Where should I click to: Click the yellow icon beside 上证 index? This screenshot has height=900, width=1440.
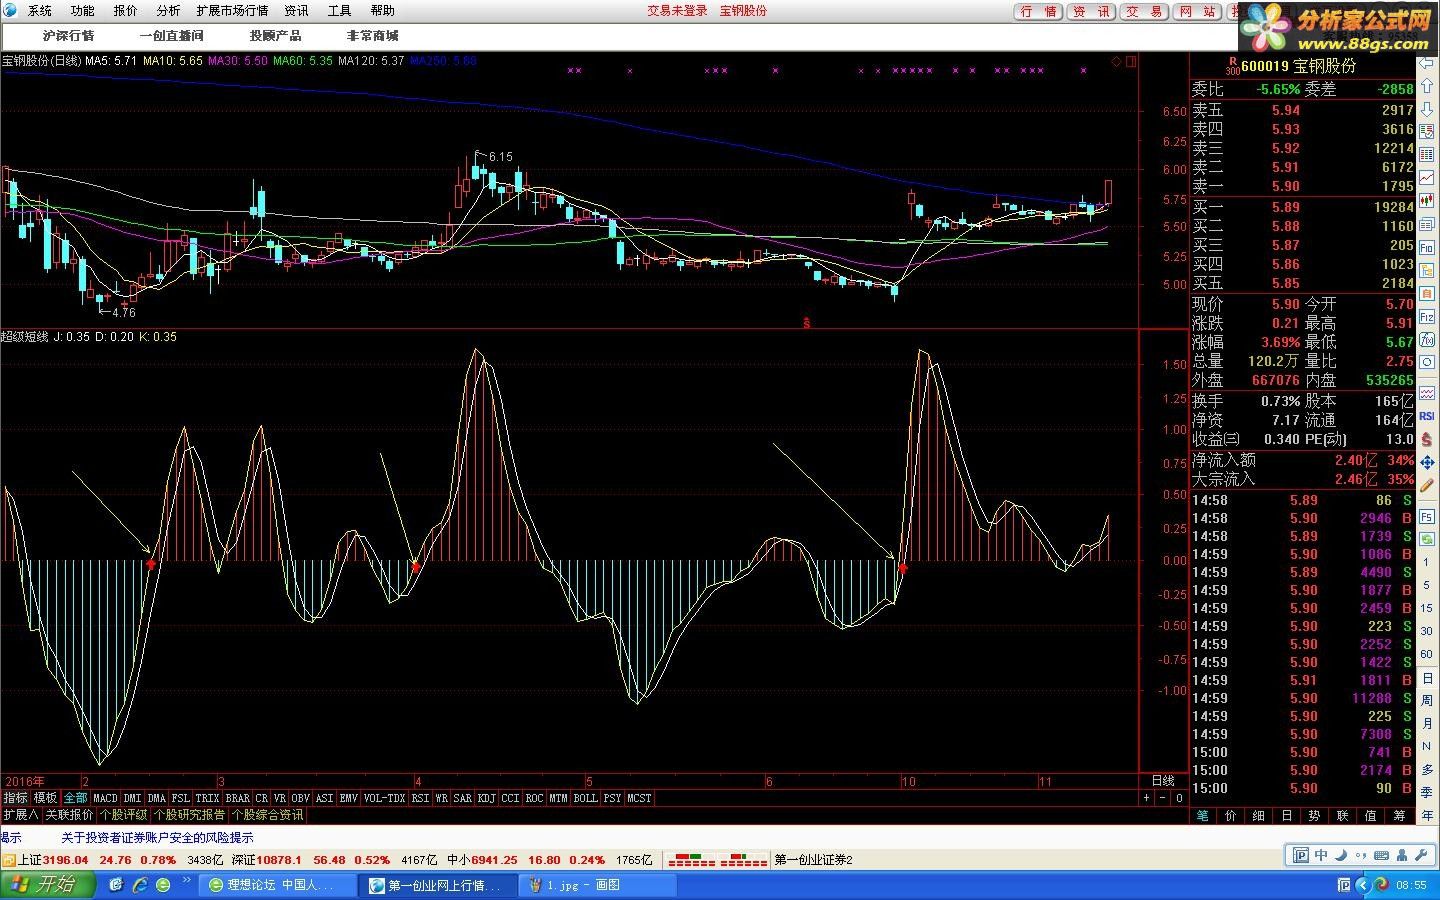pyautogui.click(x=8, y=860)
